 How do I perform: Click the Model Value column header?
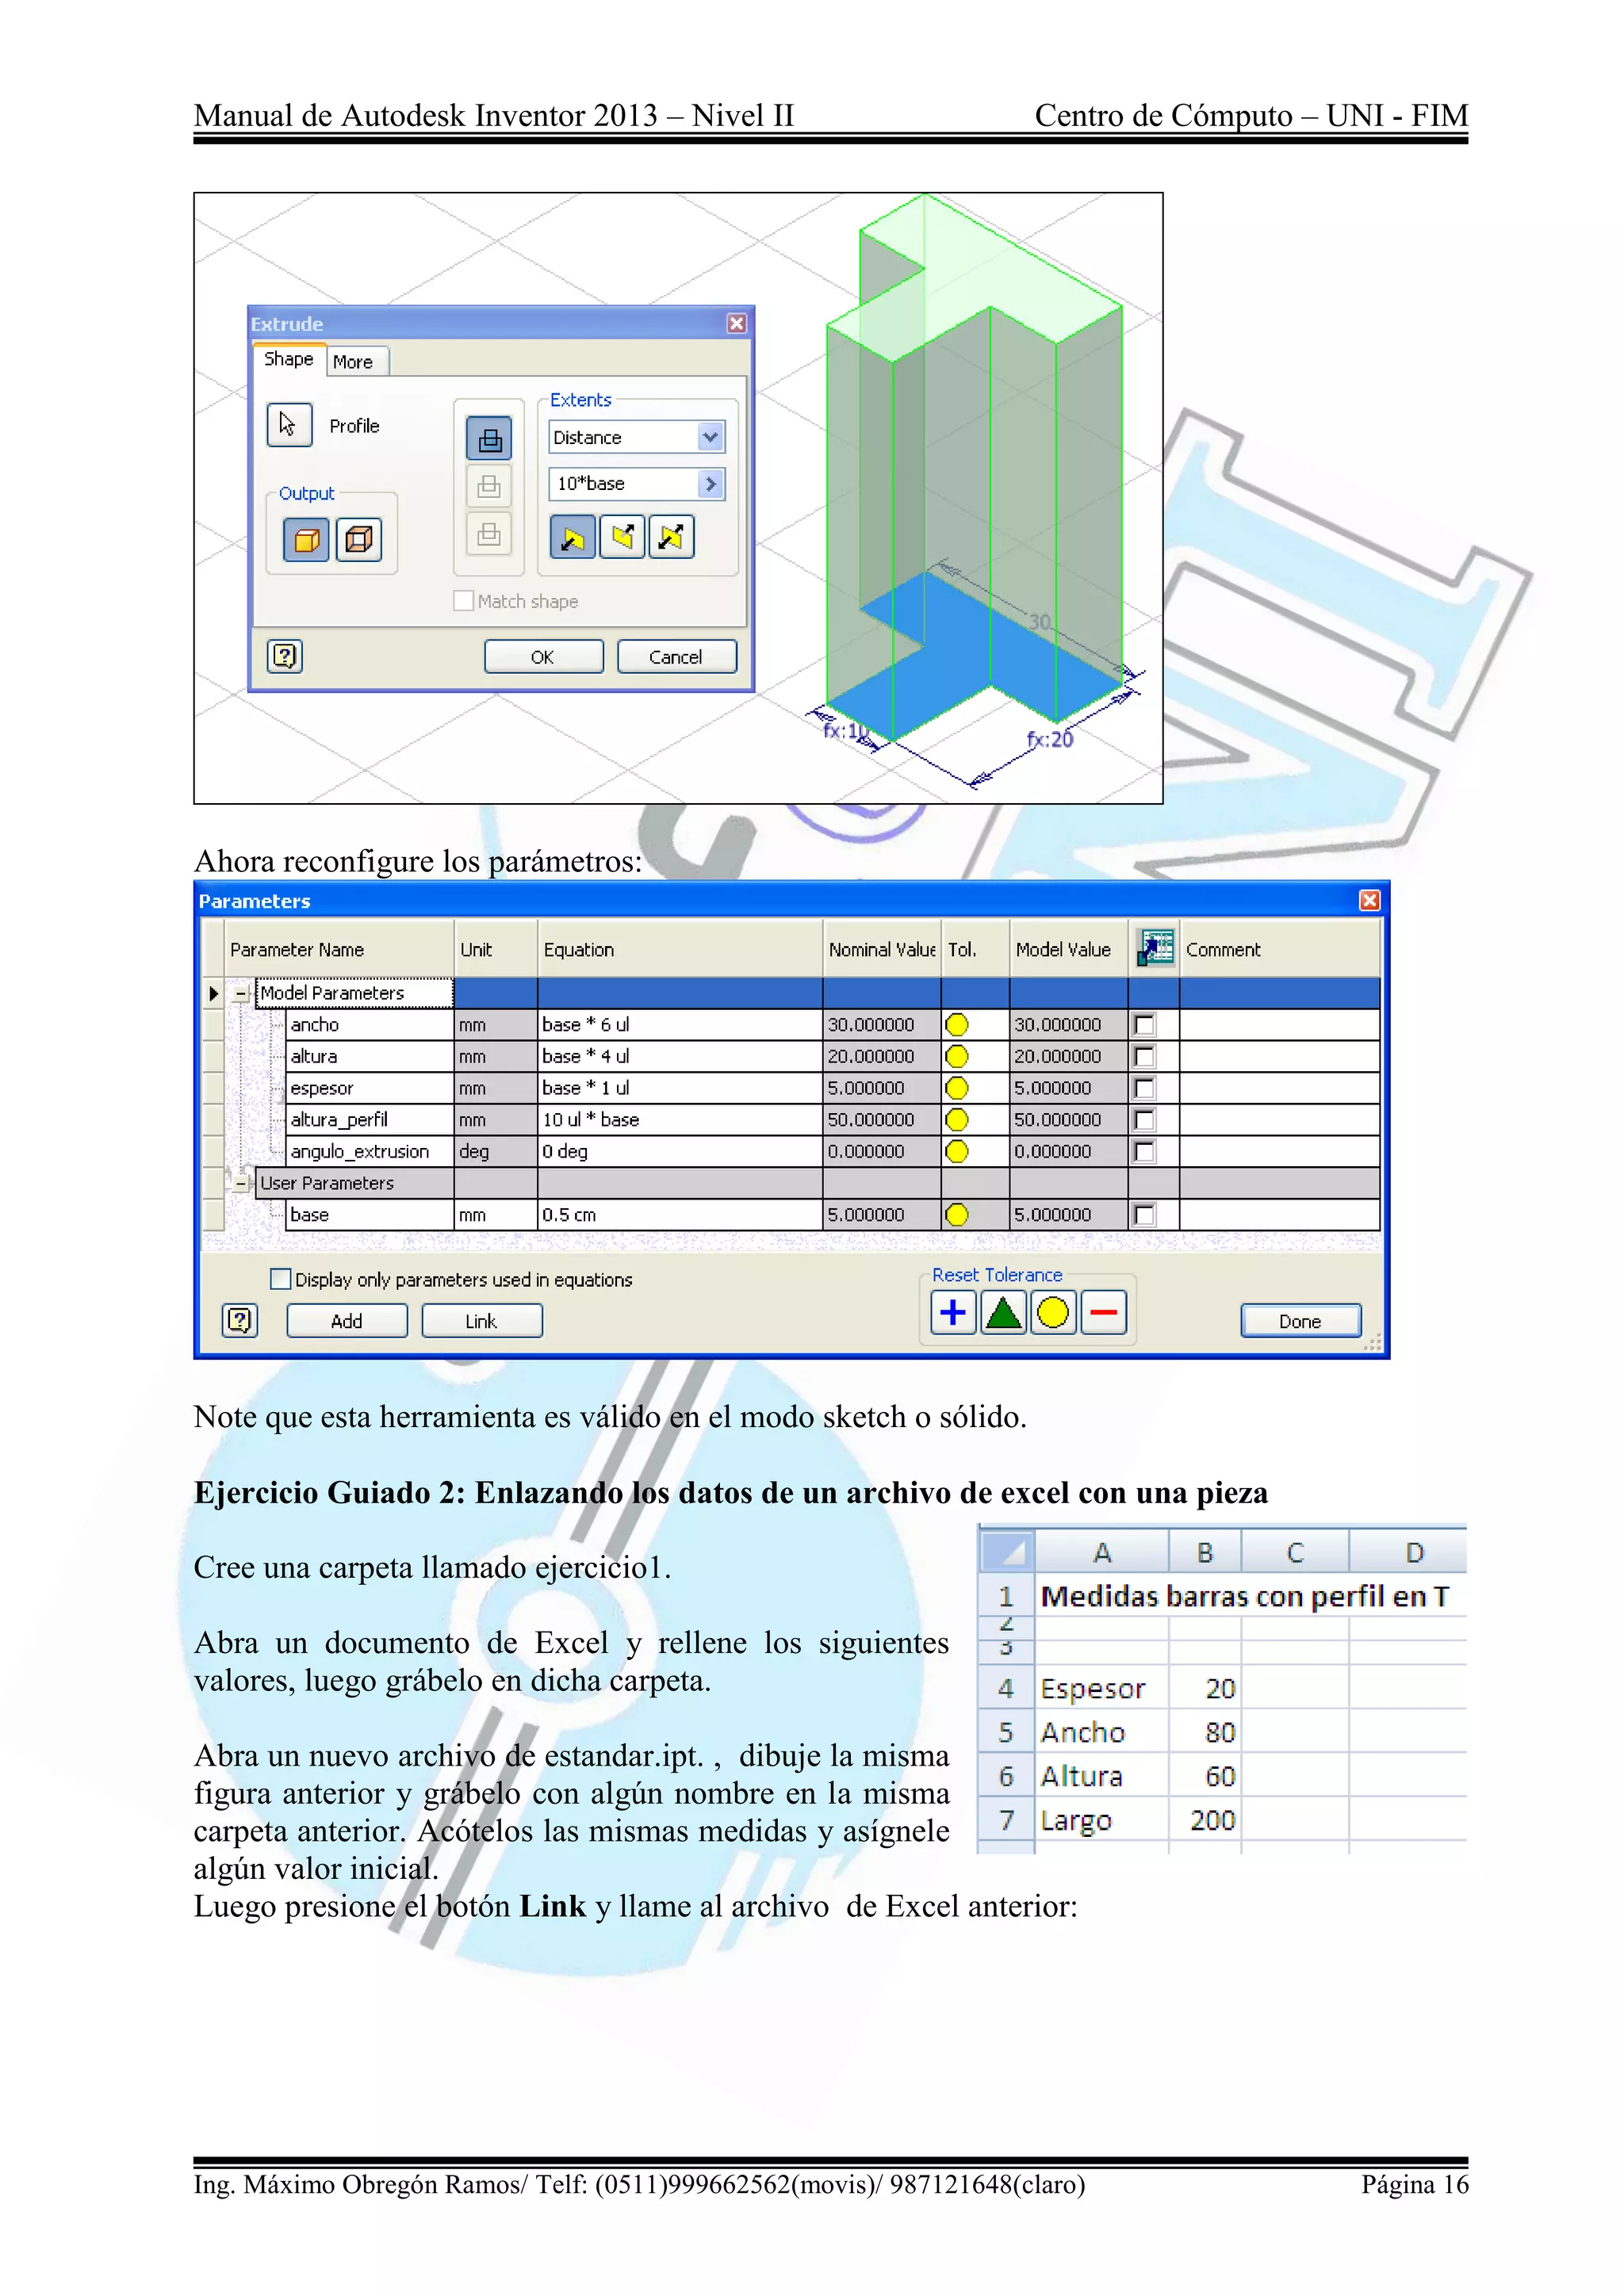tap(1069, 949)
